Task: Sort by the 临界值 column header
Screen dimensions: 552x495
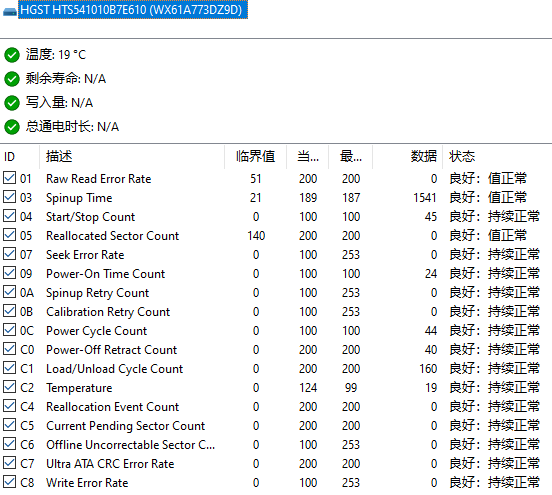Action: click(x=256, y=157)
